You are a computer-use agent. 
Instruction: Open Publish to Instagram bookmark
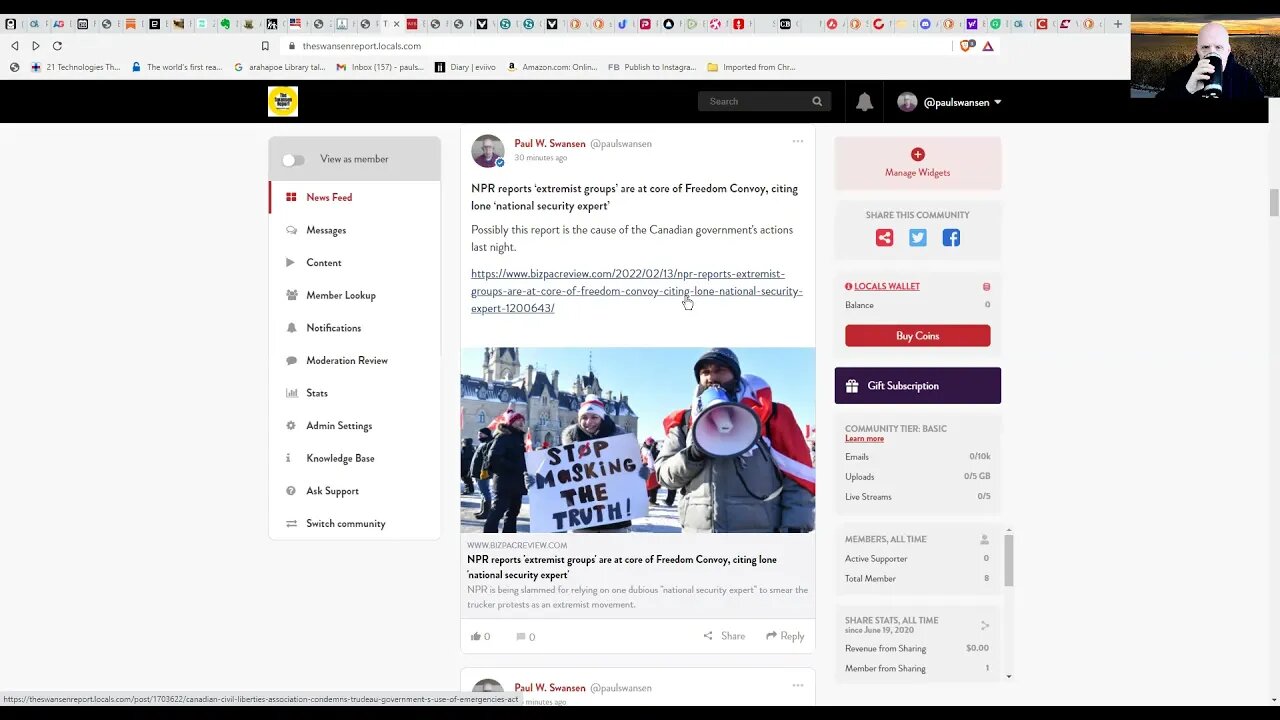(652, 67)
